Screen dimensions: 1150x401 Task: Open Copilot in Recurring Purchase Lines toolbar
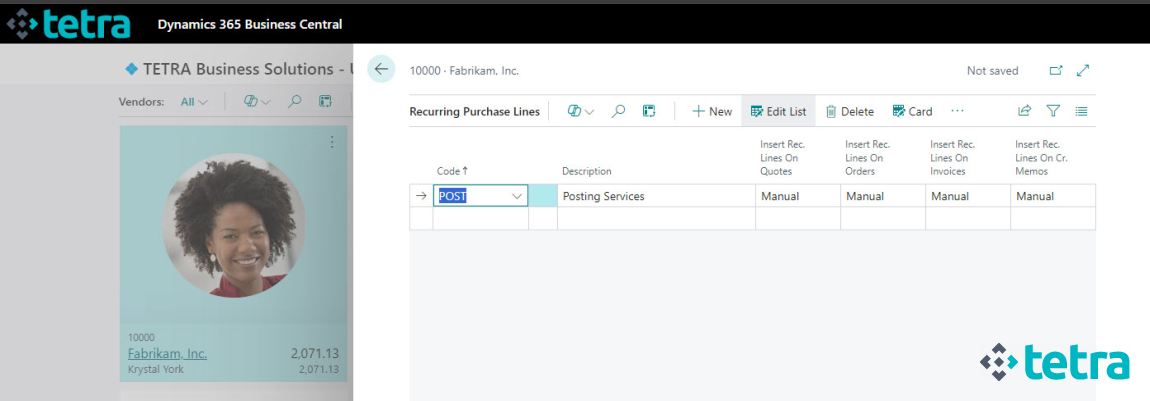point(580,111)
